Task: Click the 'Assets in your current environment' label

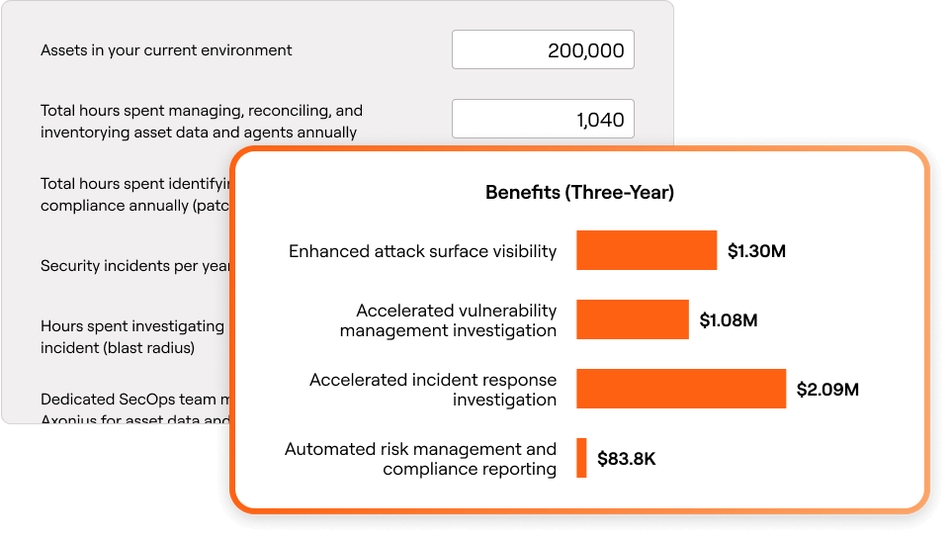Action: tap(166, 50)
